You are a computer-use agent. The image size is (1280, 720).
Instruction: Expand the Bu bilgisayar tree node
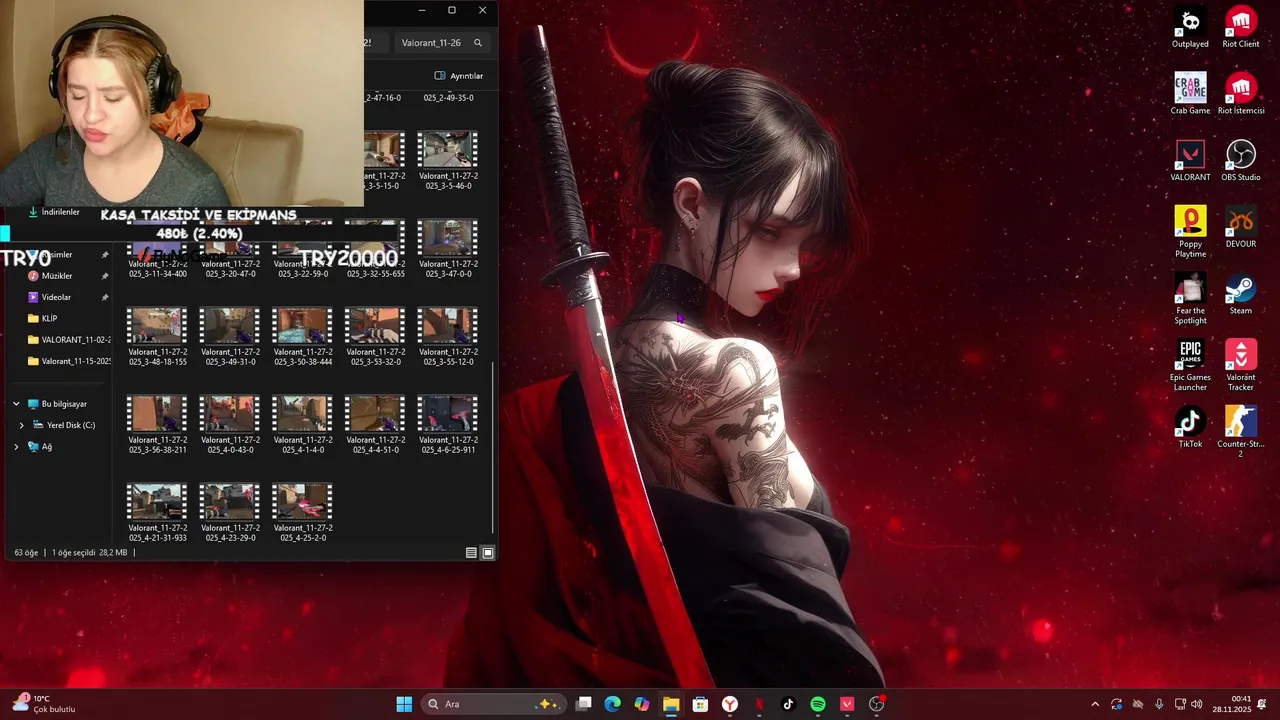click(x=16, y=404)
